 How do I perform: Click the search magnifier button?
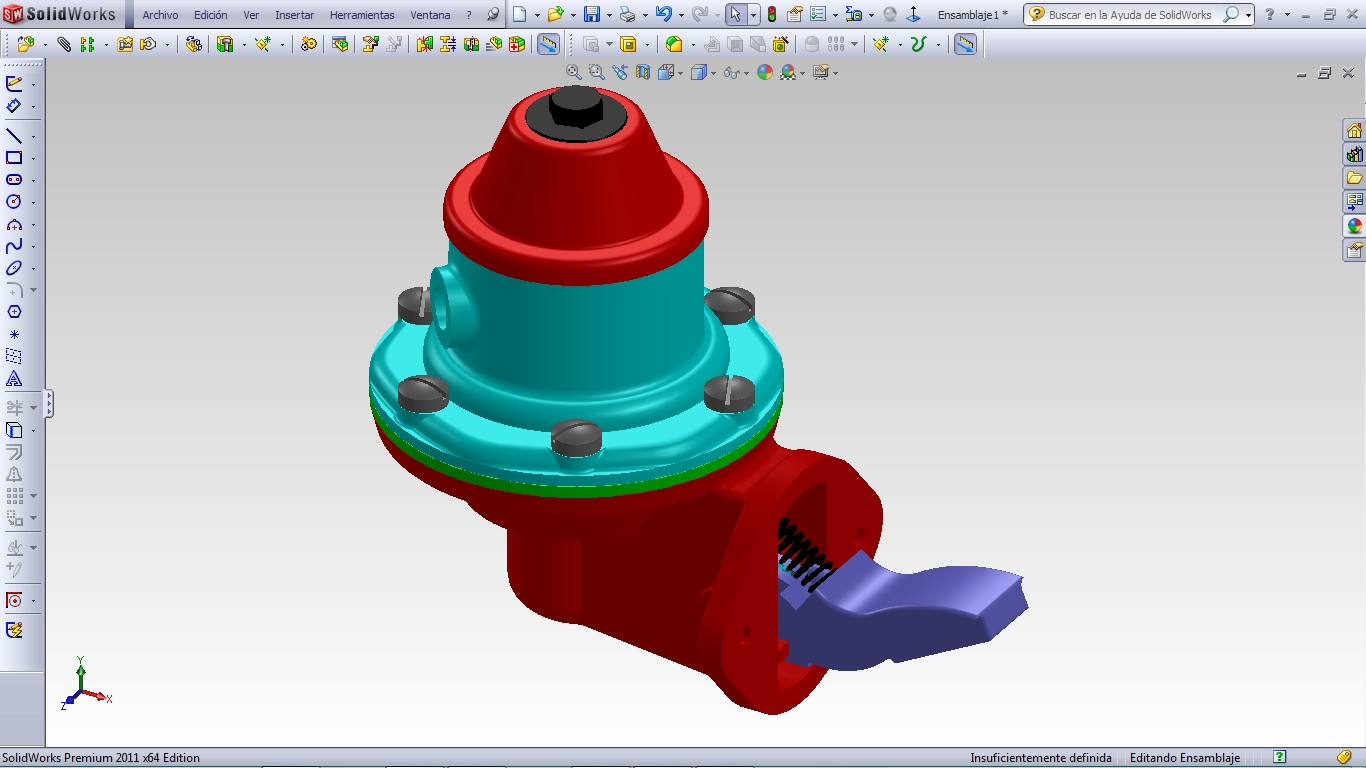coord(1231,15)
